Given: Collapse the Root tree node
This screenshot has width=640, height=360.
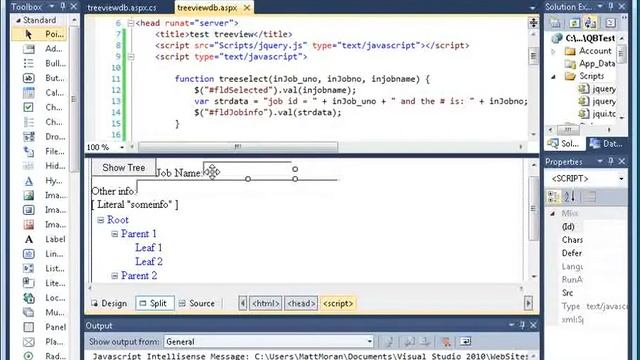Looking at the screenshot, I should (x=101, y=220).
